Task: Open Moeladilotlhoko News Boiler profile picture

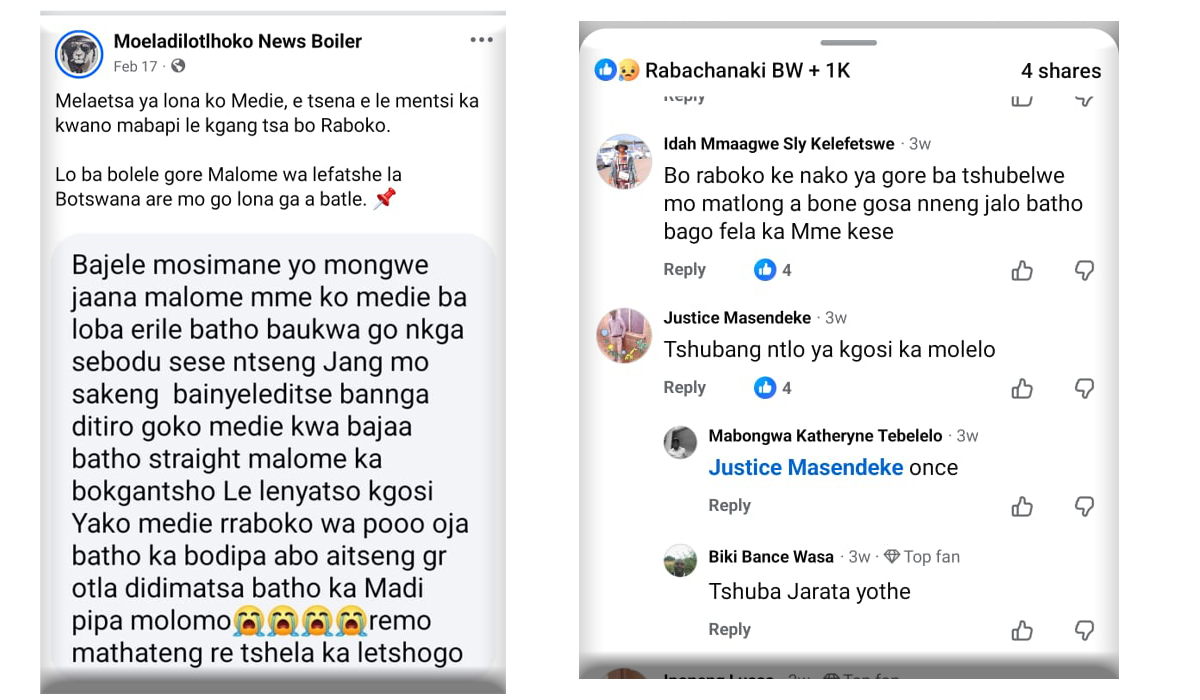Action: click(78, 54)
